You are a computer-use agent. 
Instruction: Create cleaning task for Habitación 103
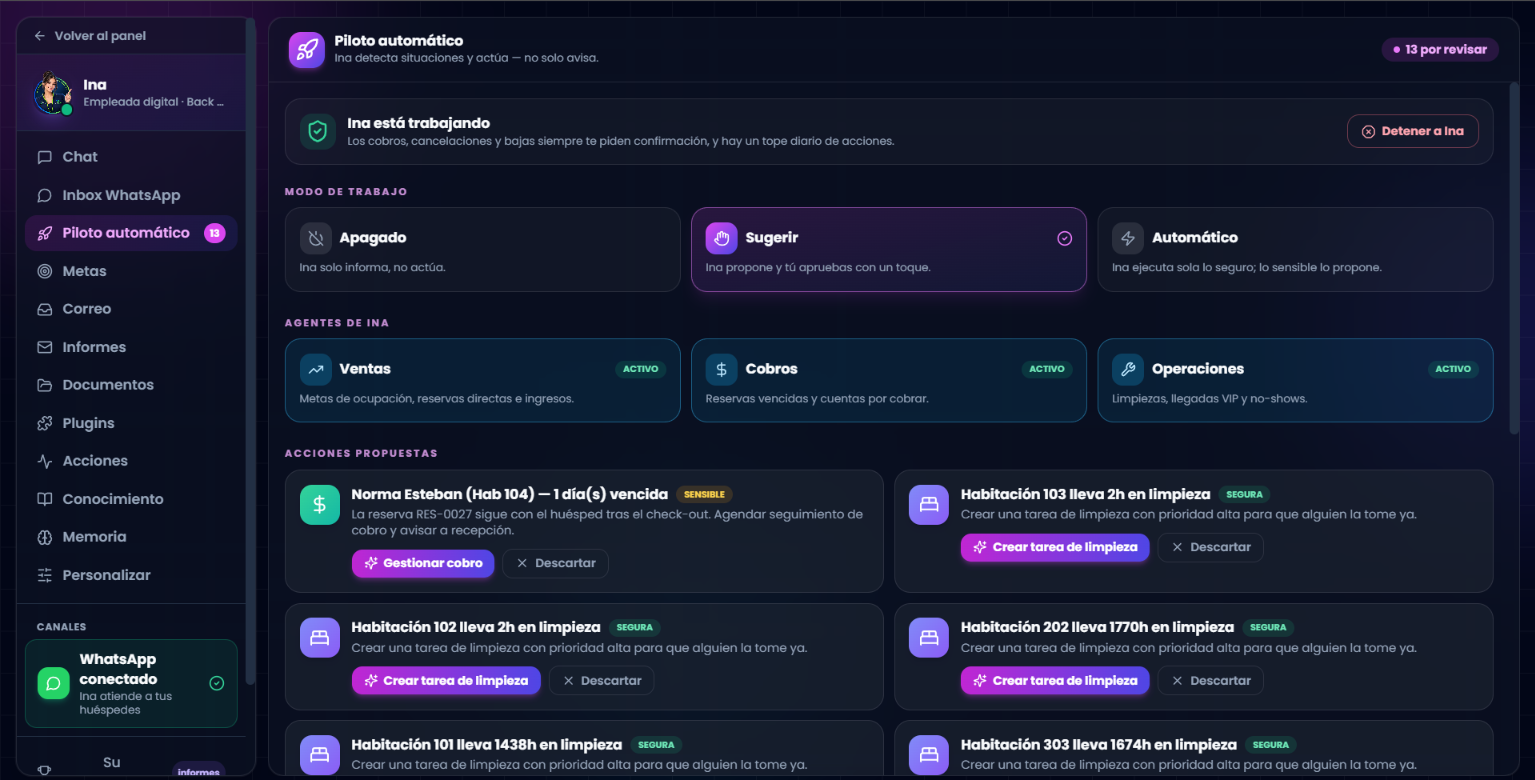pos(1055,547)
